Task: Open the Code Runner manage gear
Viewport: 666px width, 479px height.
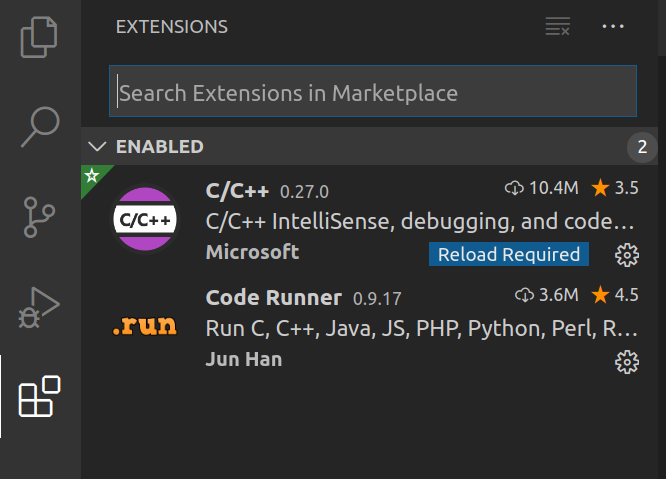Action: coord(627,361)
